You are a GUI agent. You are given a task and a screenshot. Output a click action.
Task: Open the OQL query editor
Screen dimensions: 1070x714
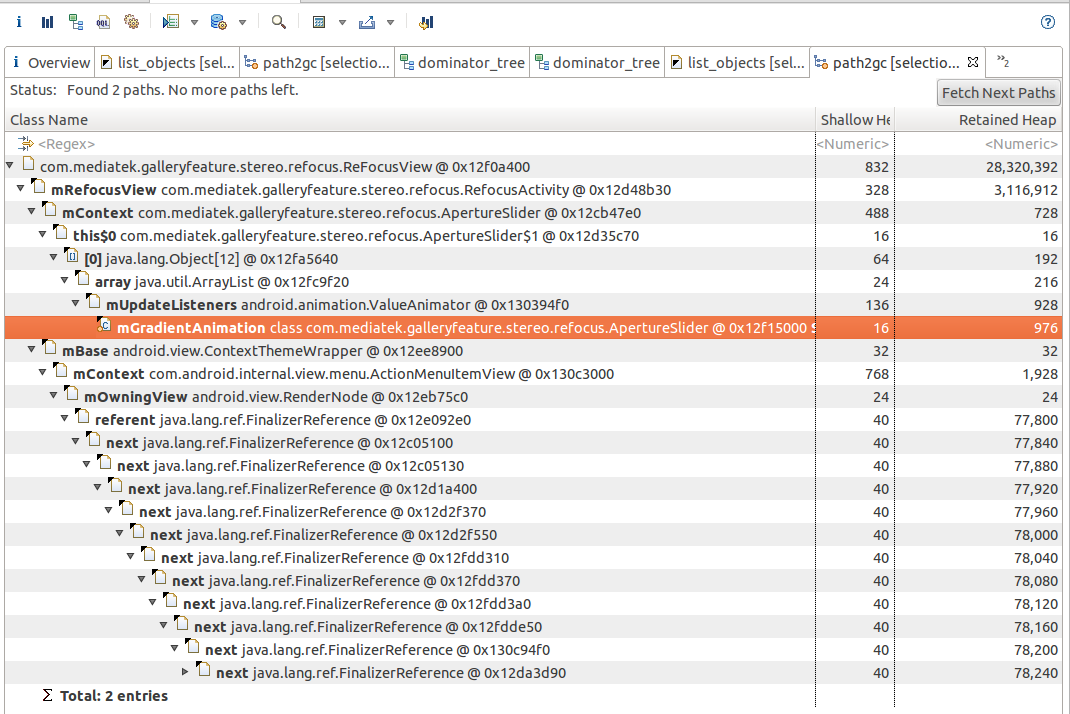[x=104, y=21]
